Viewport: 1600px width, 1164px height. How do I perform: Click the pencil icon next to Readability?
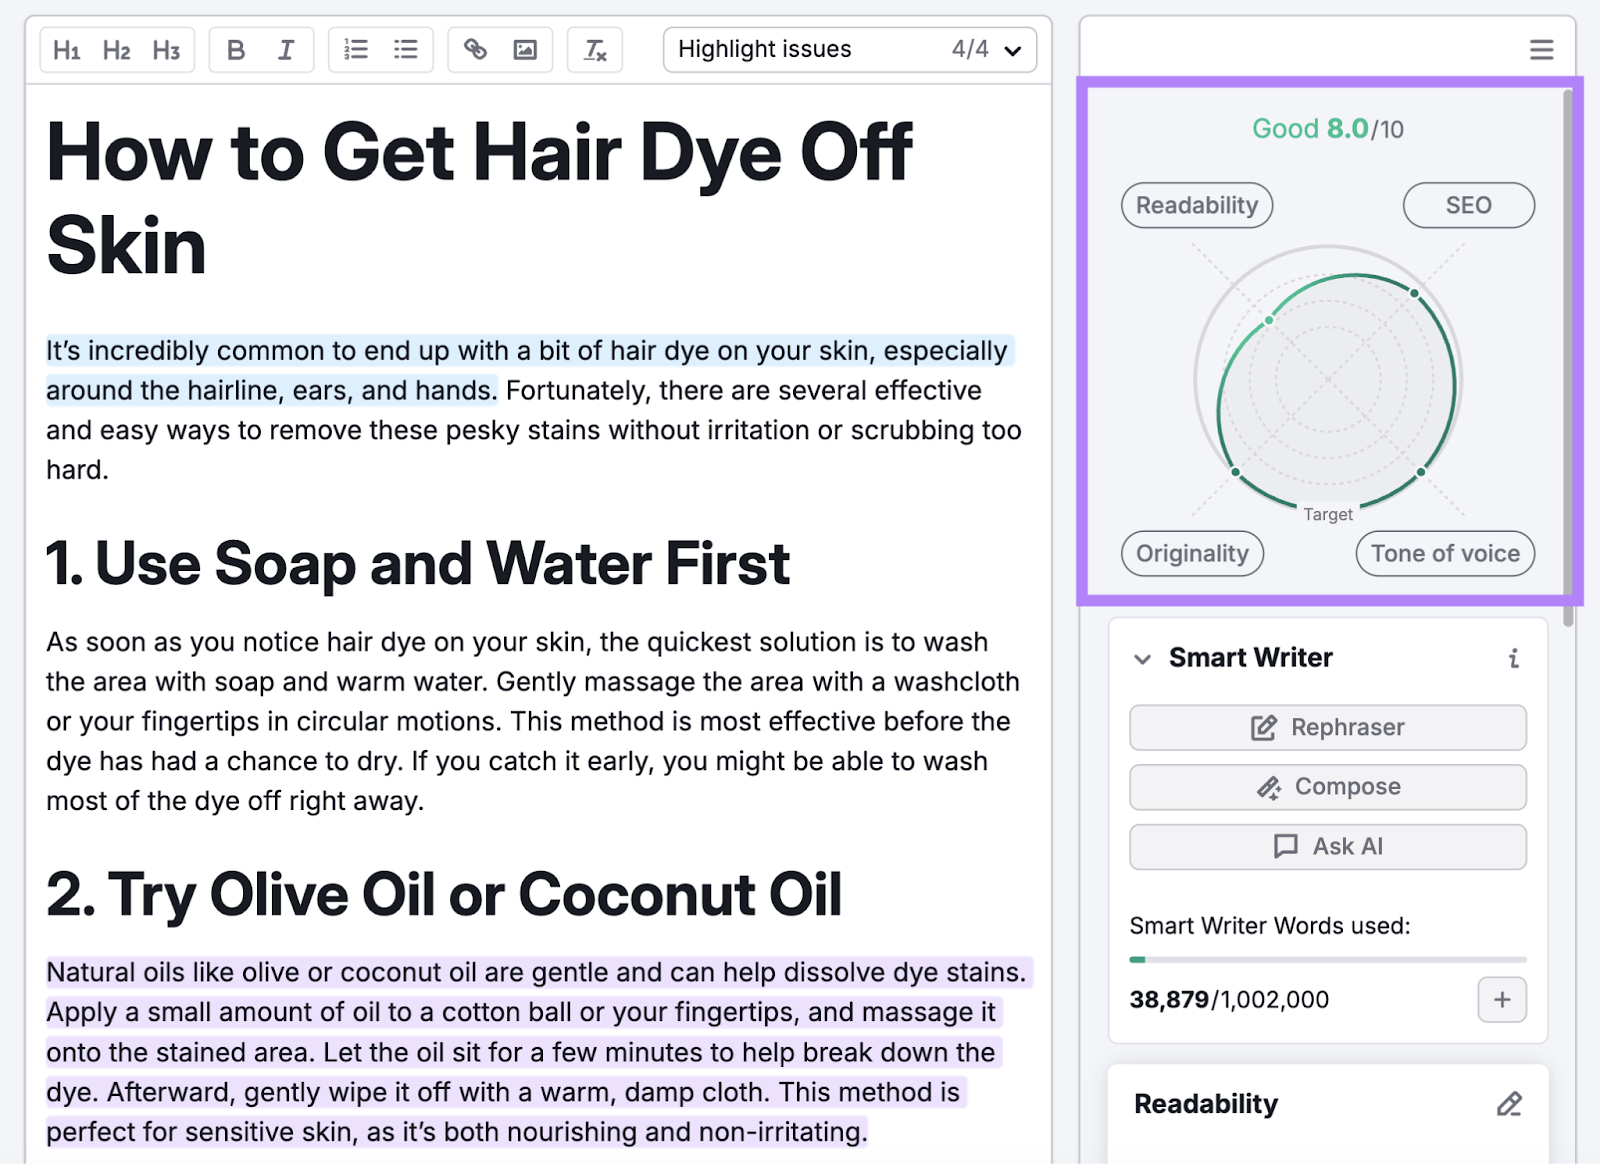1509,1104
